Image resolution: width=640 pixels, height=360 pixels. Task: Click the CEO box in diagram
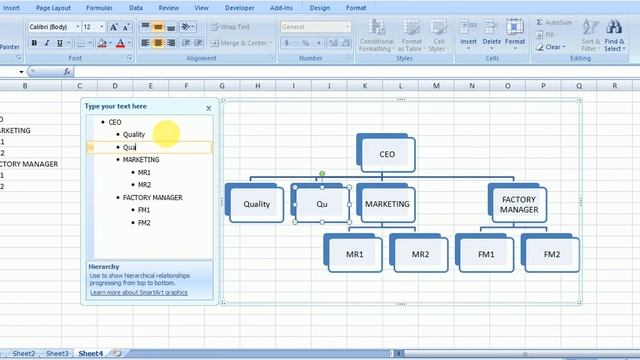[387, 154]
